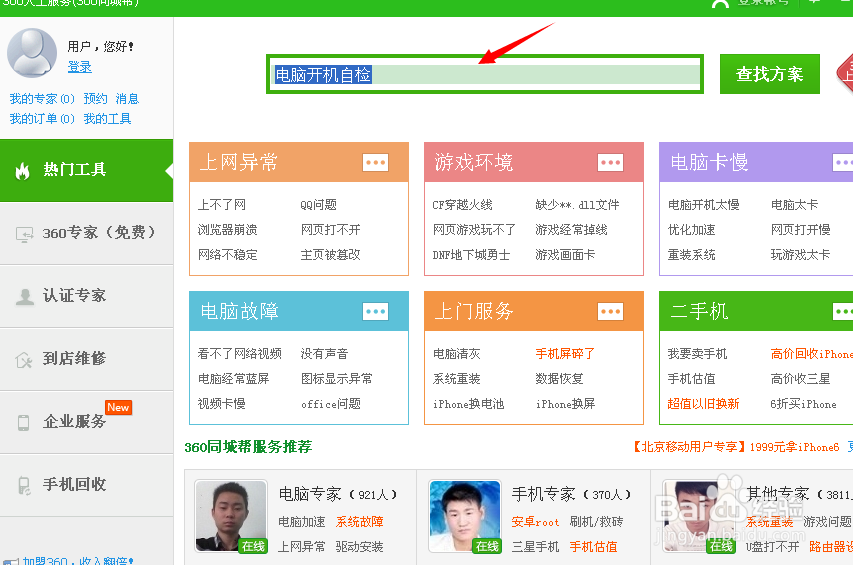This screenshot has width=853, height=565.
Task: Click 网络不稳定 item
Action: click(x=227, y=255)
